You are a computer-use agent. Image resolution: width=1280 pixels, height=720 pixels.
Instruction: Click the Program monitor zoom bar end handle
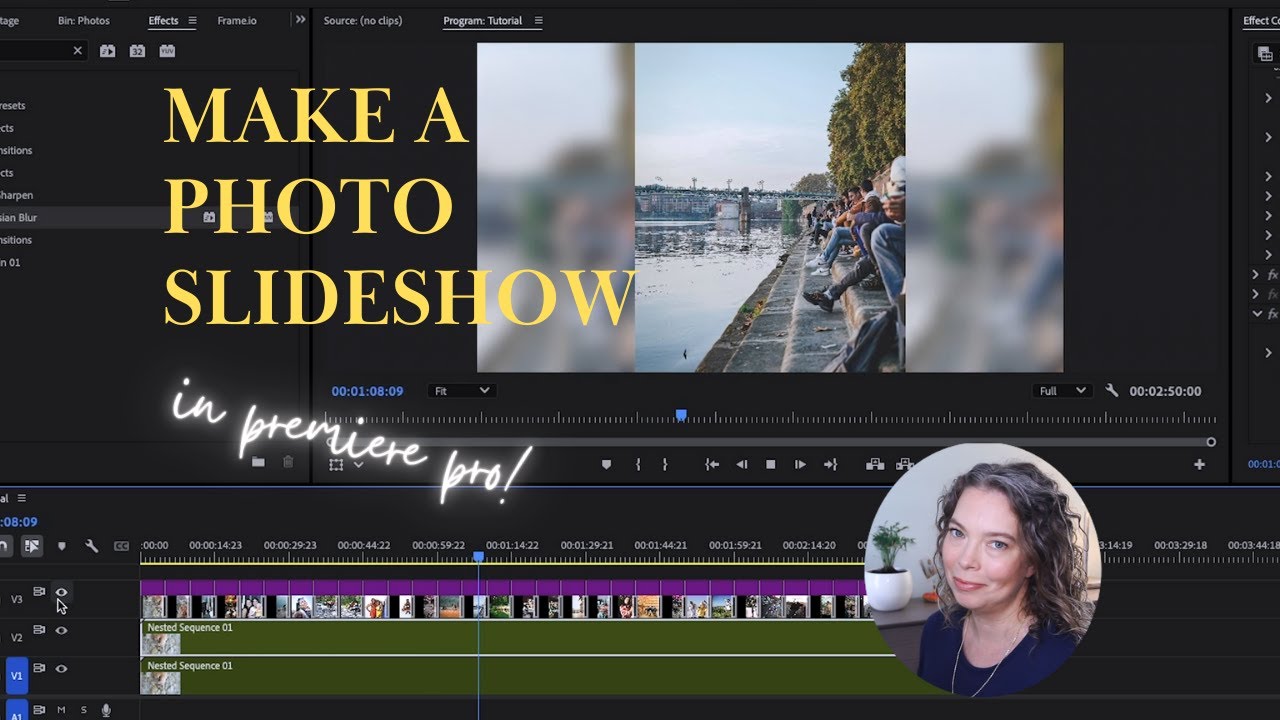pyautogui.click(x=1211, y=441)
